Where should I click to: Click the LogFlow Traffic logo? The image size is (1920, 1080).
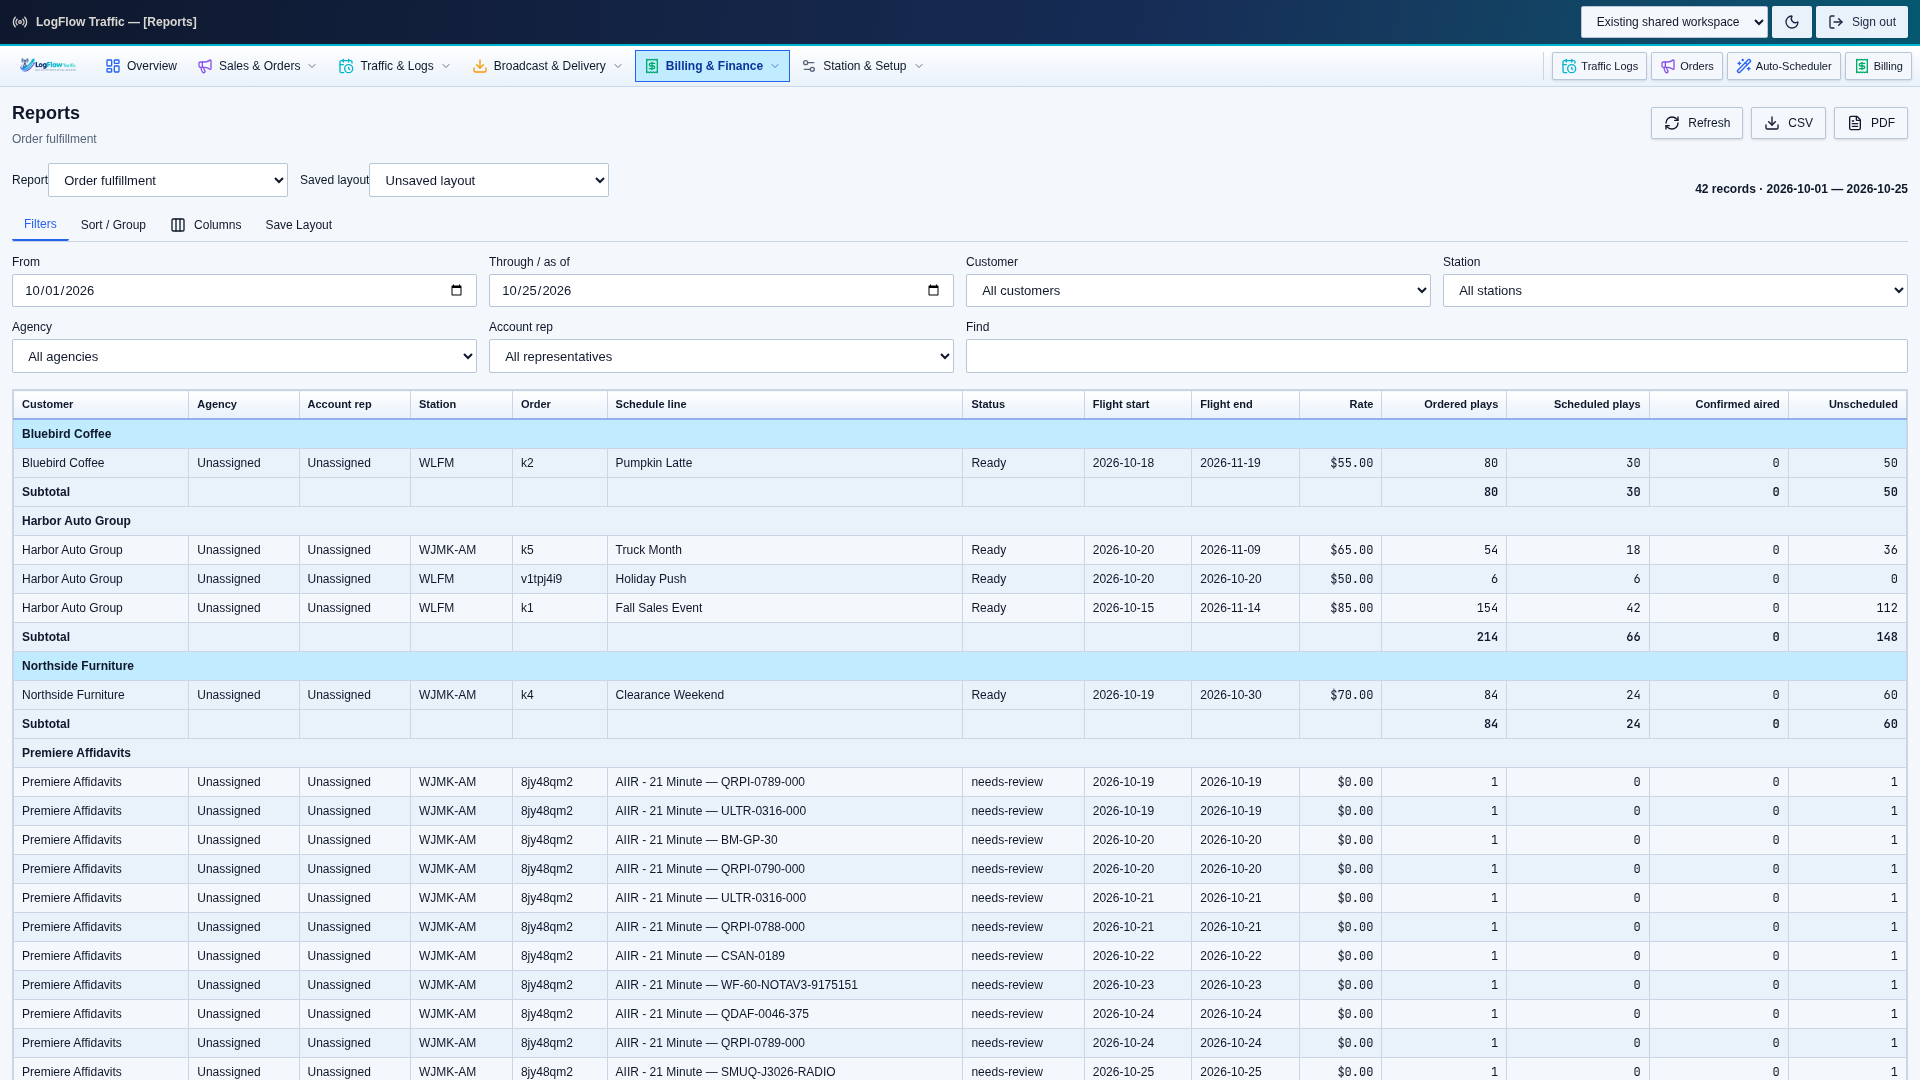pos(48,66)
